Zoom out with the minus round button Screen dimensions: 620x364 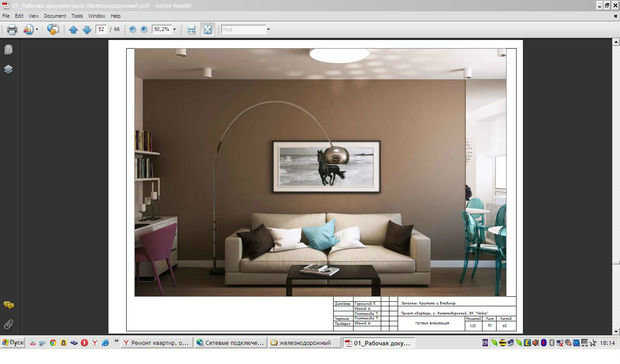(133, 30)
